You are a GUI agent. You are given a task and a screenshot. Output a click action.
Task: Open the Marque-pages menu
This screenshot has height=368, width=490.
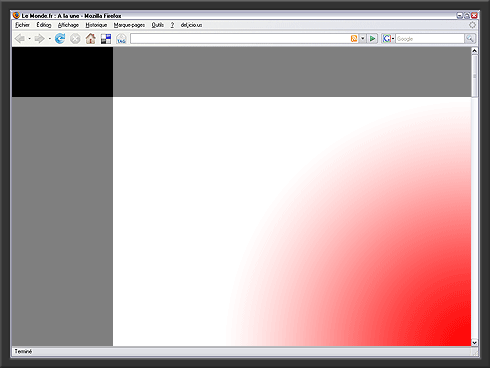tap(129, 25)
